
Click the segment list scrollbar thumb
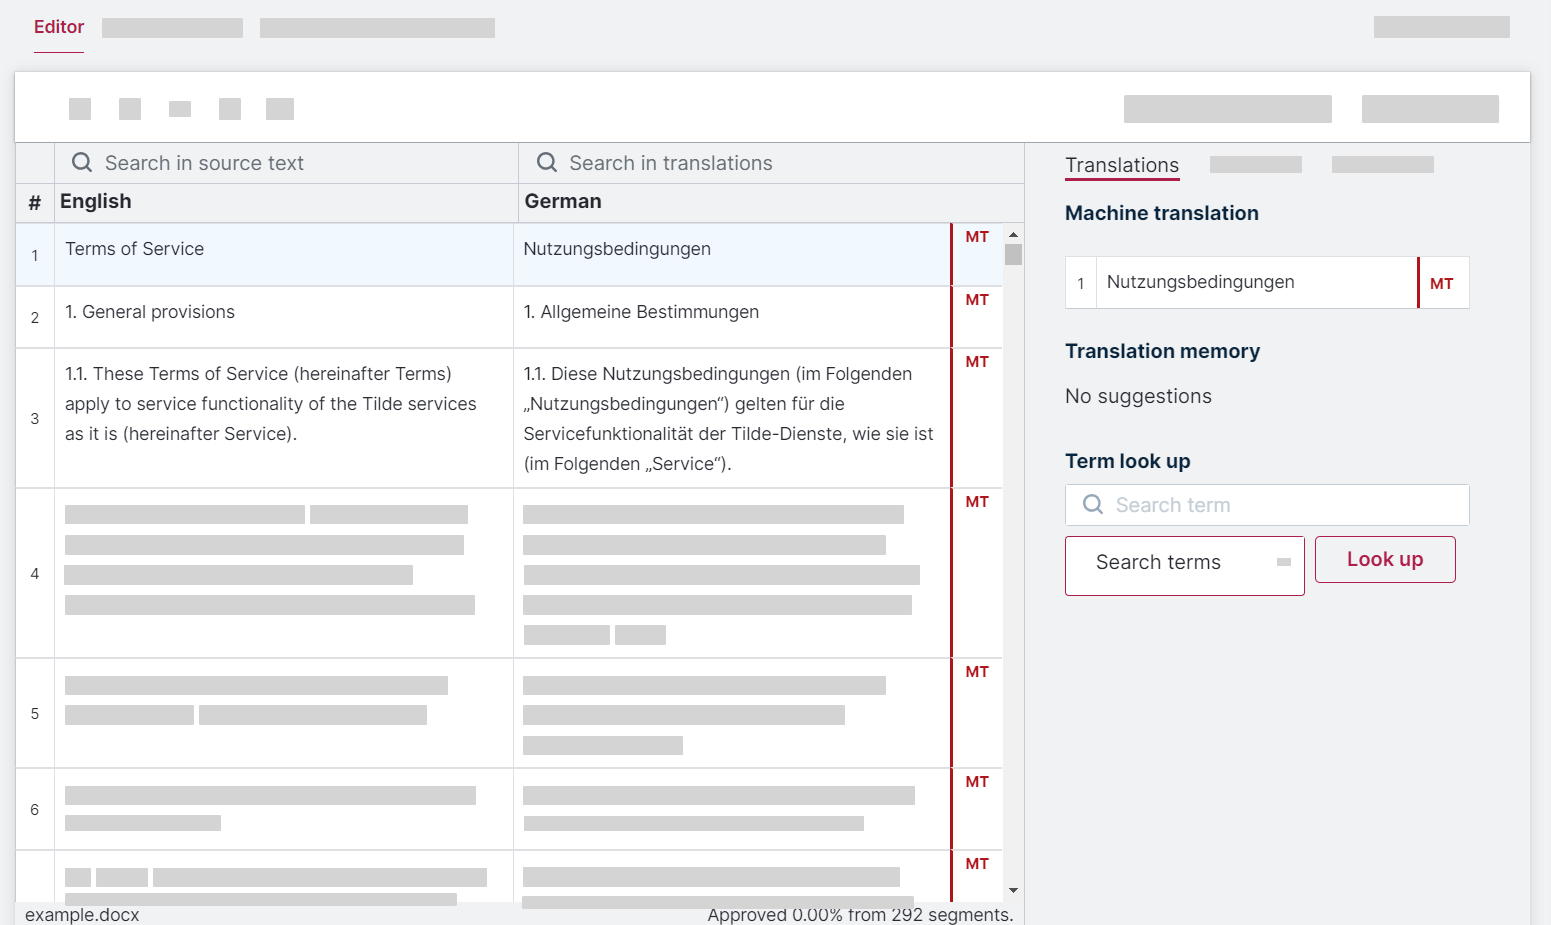pyautogui.click(x=1013, y=254)
